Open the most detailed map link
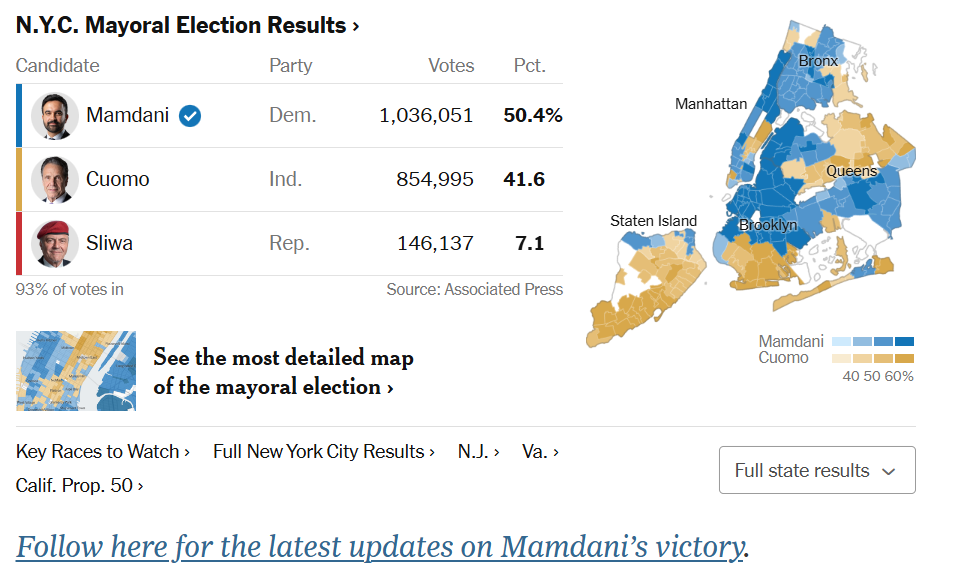Viewport: 955px width, 576px height. pos(283,372)
